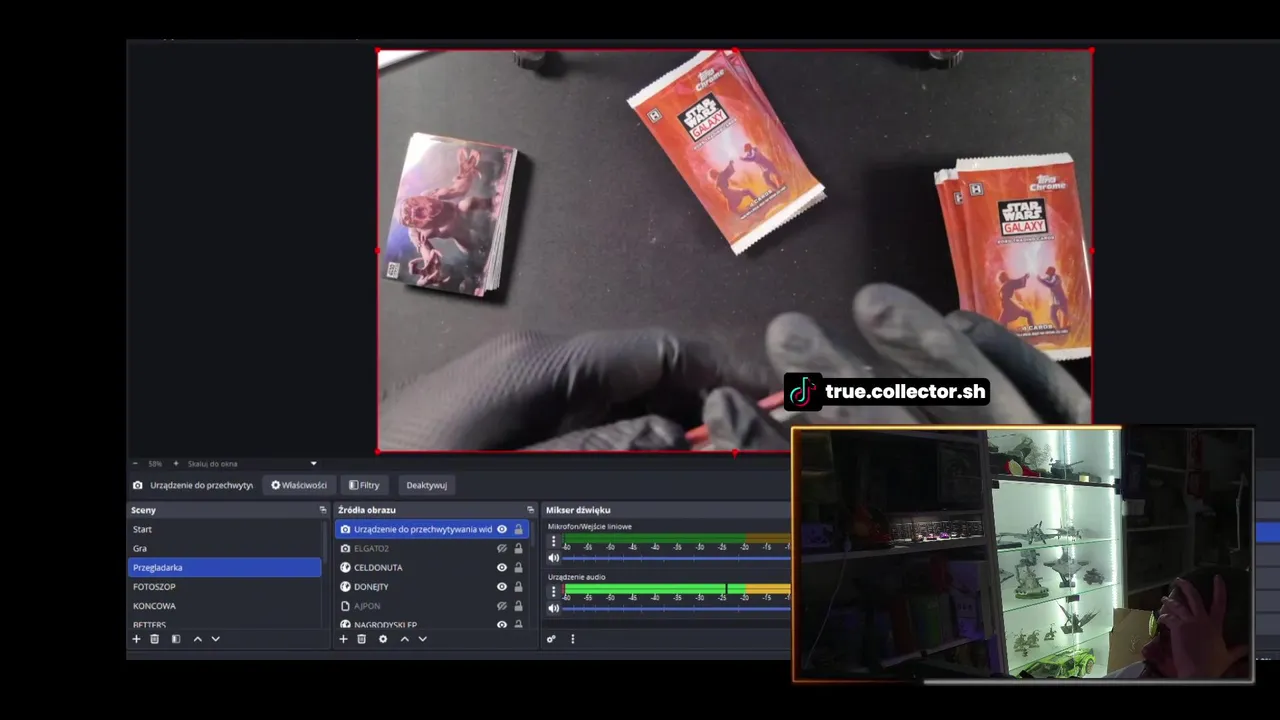Image resolution: width=1280 pixels, height=720 pixels.
Task: Open Właściwości for the selected source
Action: click(x=299, y=485)
